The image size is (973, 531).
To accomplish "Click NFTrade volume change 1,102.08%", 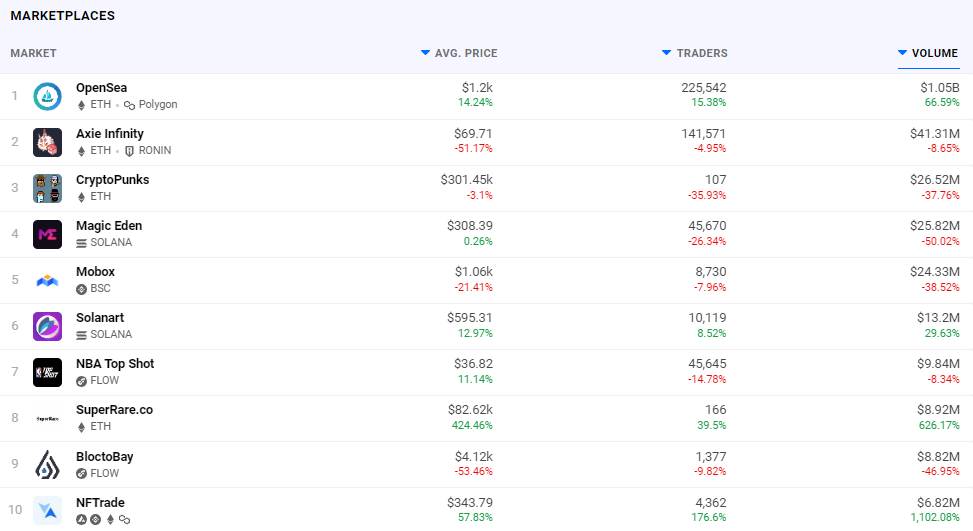I will (x=935, y=517).
